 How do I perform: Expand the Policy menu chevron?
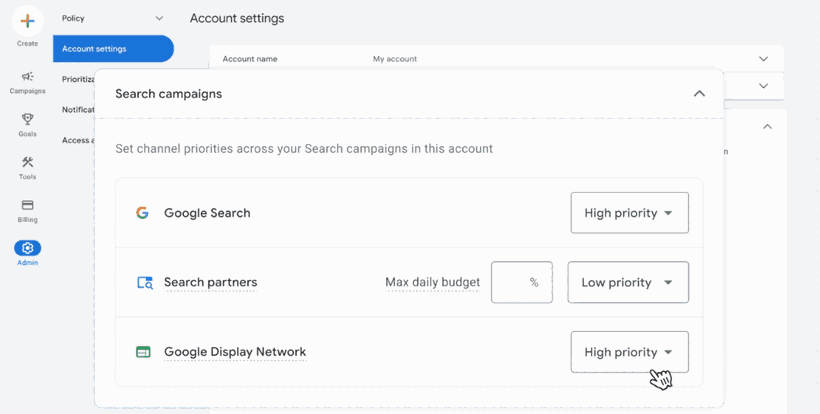tap(159, 18)
